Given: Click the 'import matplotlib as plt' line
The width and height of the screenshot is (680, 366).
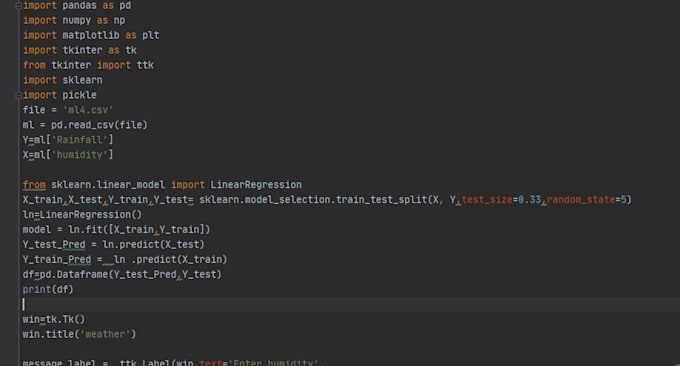Looking at the screenshot, I should 91,35.
